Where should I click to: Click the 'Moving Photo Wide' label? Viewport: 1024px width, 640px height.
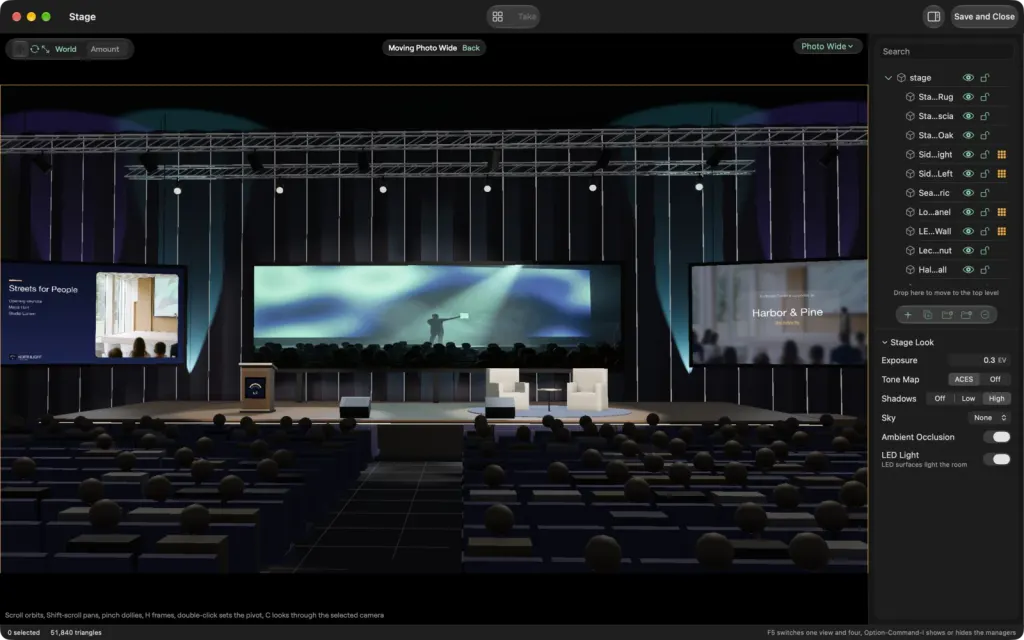423,48
